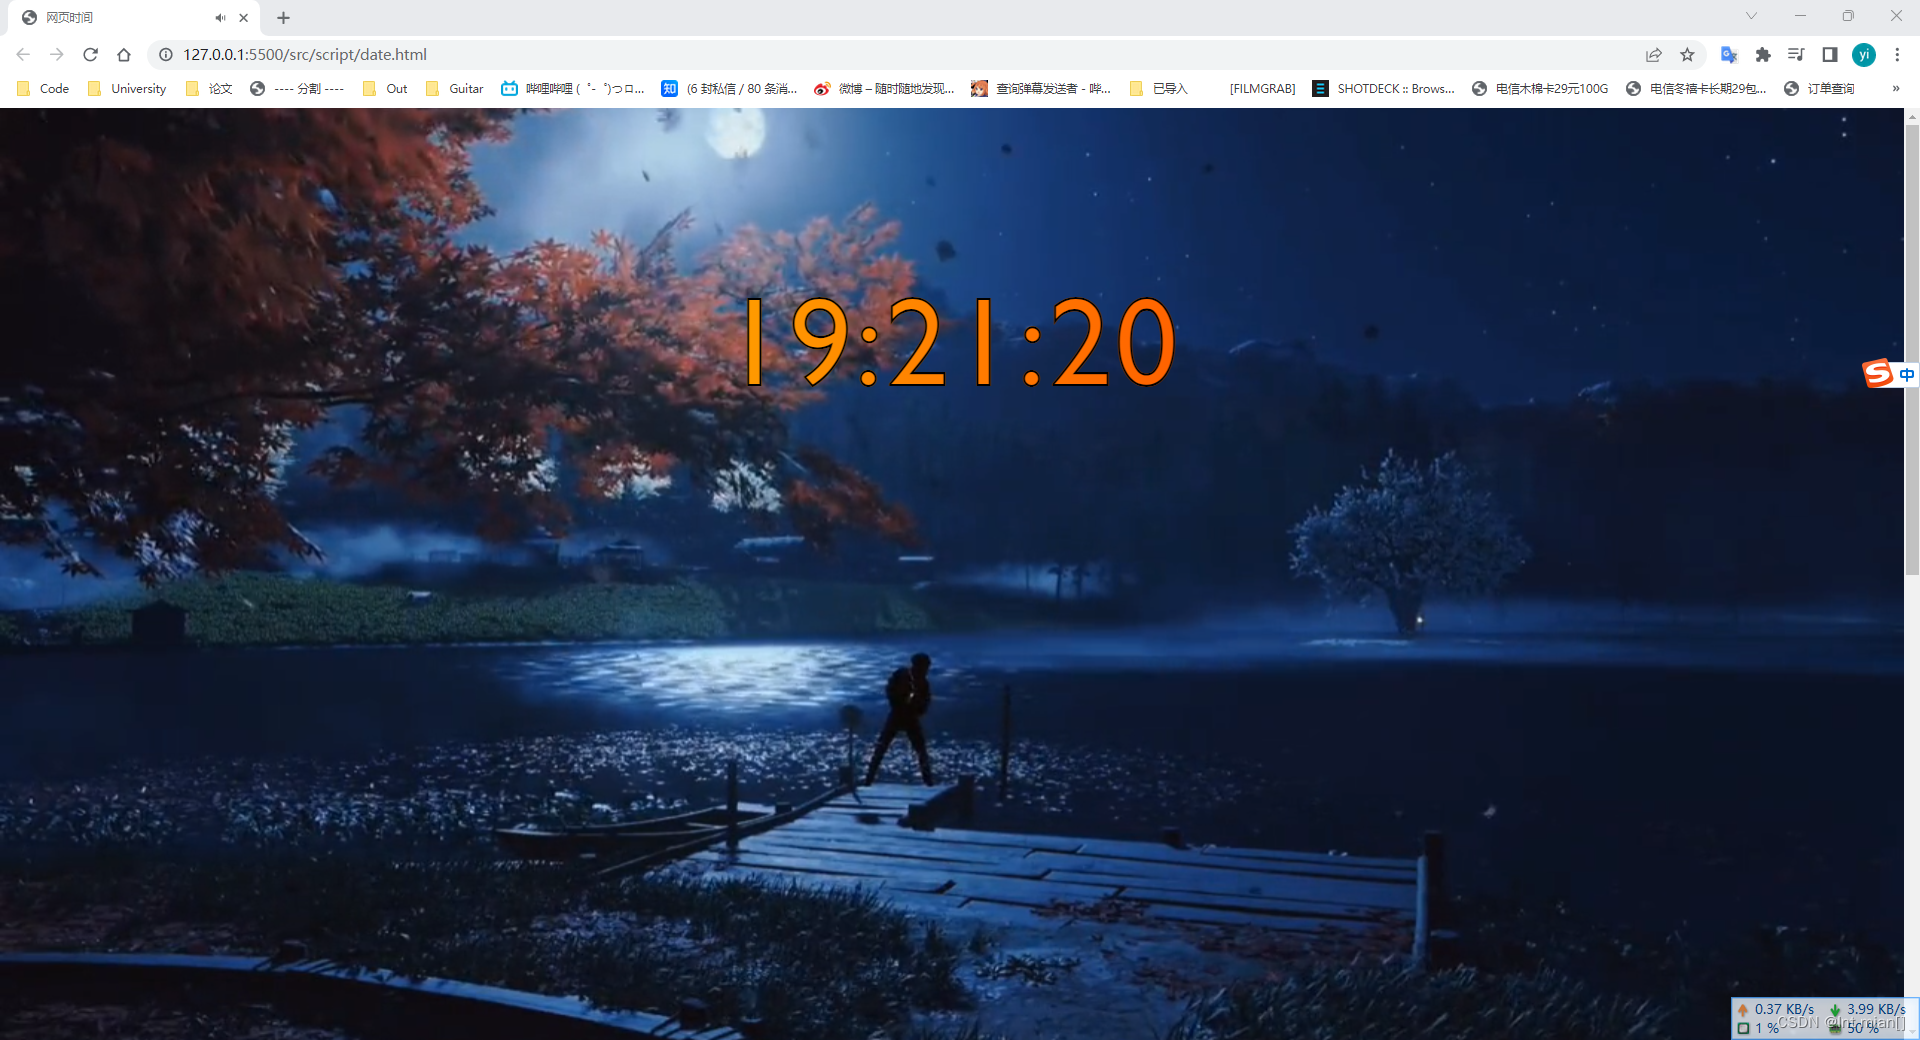
Task: Open the SHOTDECK bookmark
Action: 1384,89
